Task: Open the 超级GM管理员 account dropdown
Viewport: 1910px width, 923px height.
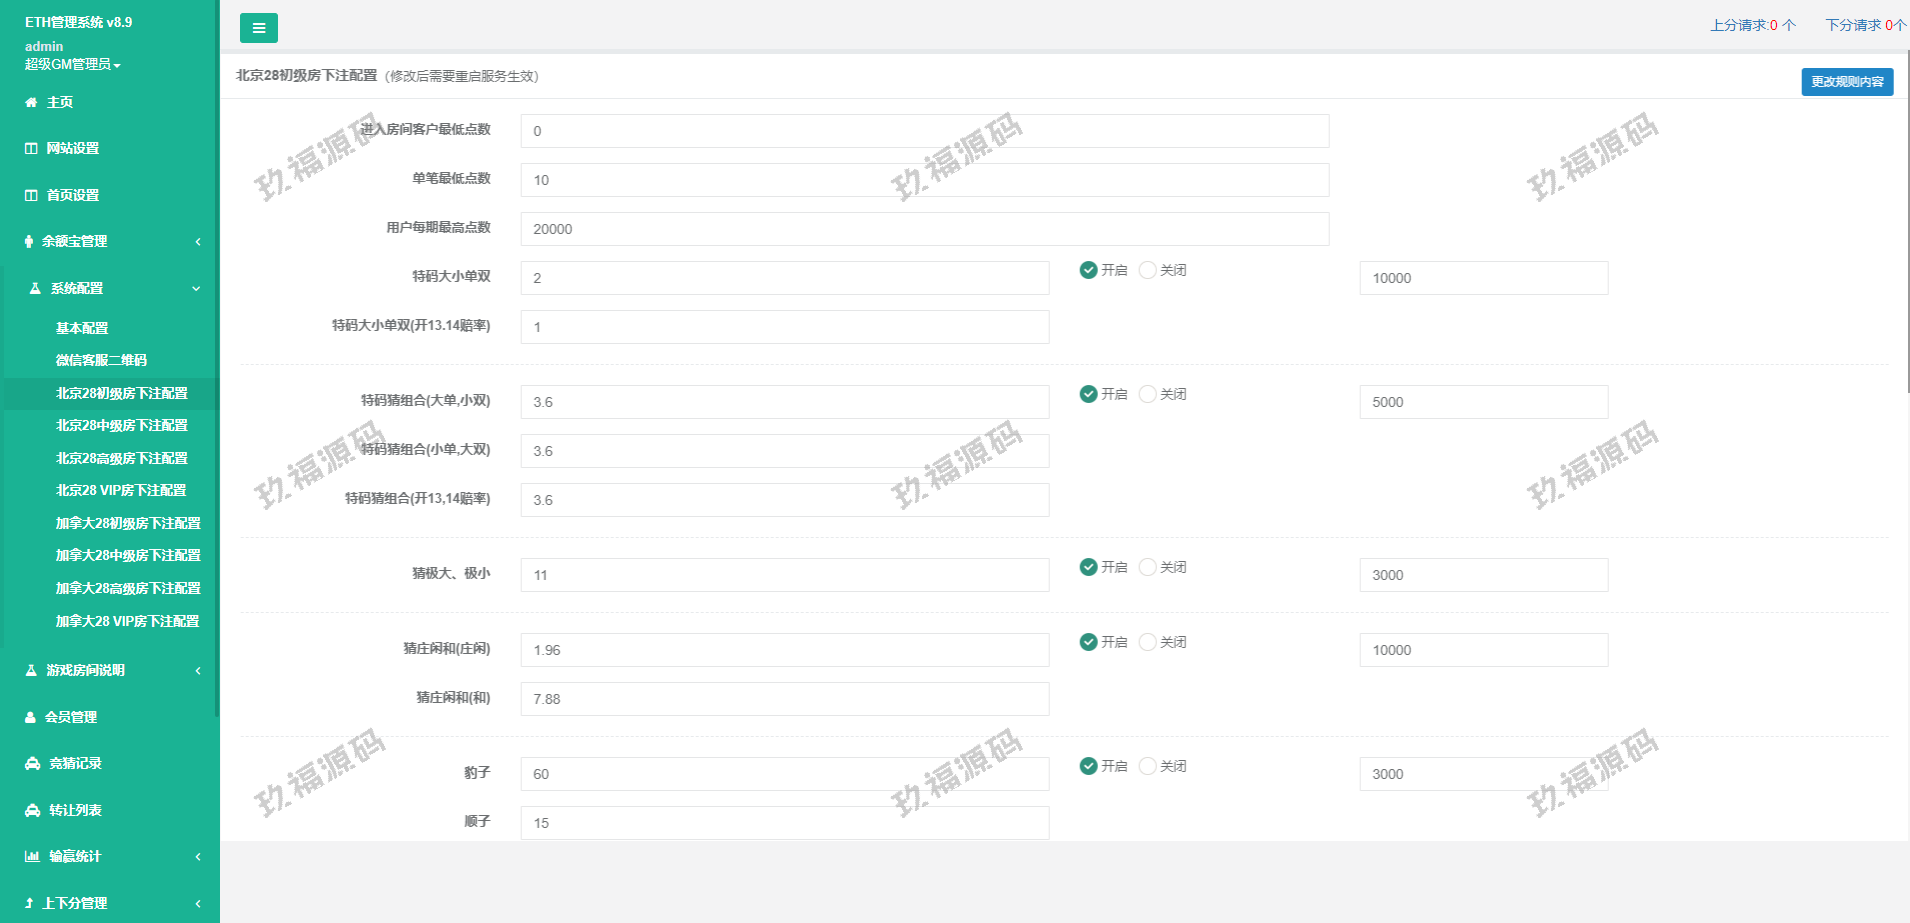Action: coord(72,64)
